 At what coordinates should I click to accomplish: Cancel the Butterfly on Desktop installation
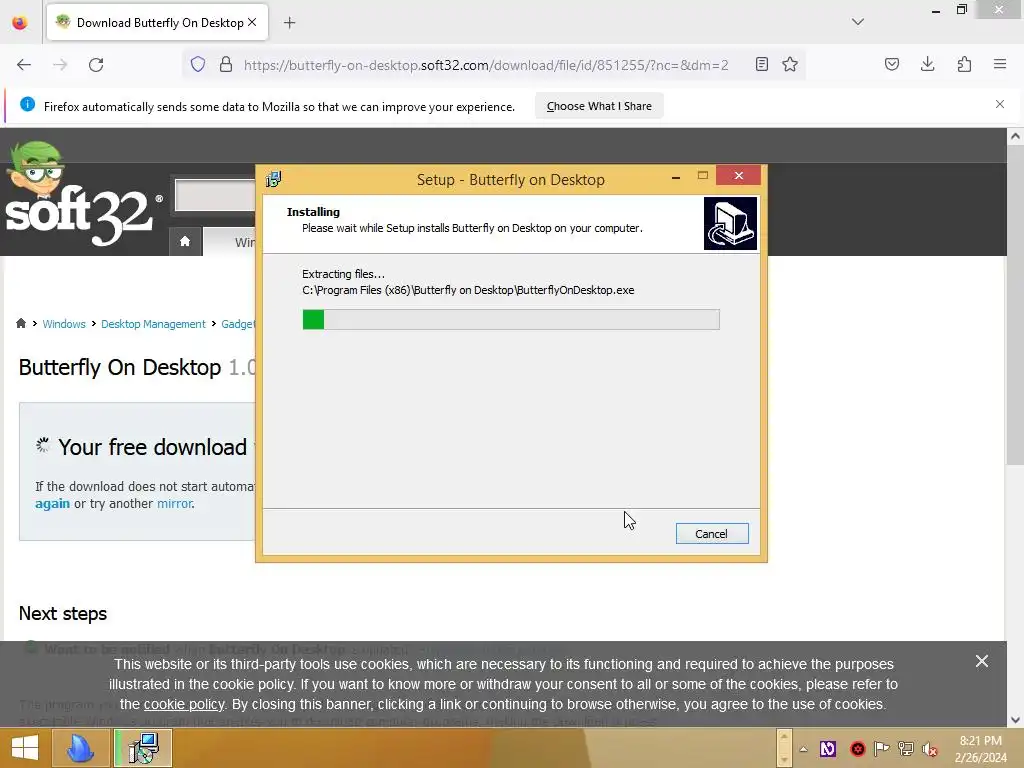(x=712, y=534)
